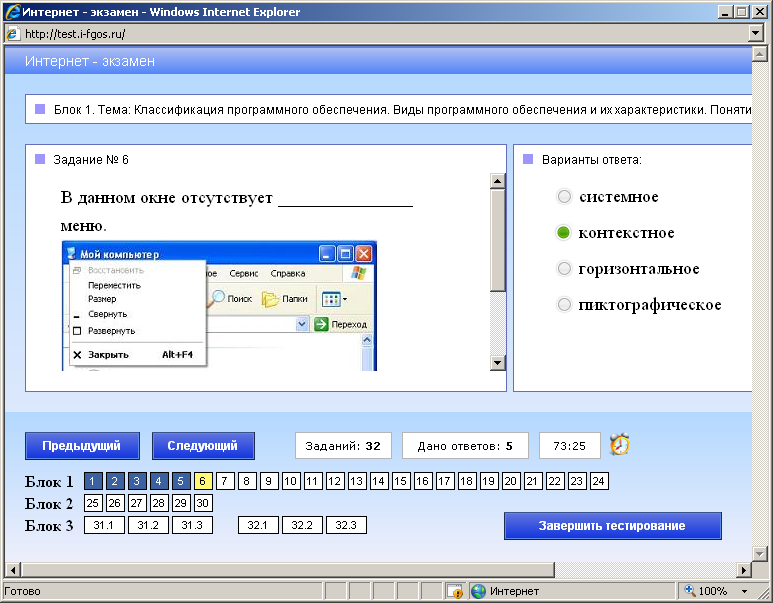773x603 pixels.
Task: Click the task panel scroll down arrow
Action: click(x=498, y=363)
